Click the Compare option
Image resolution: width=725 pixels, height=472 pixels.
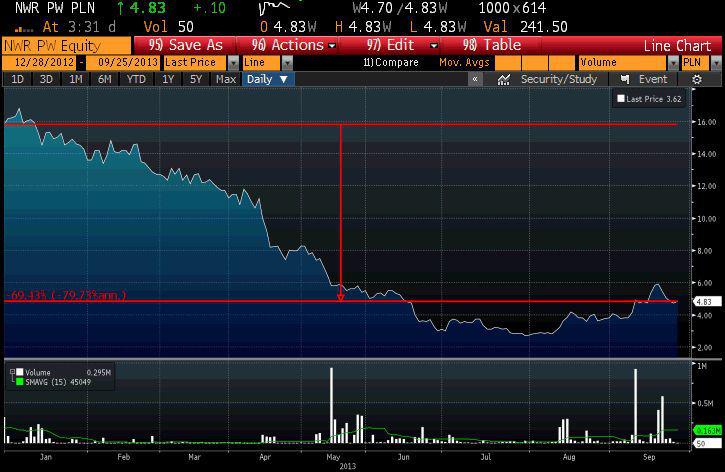390,62
